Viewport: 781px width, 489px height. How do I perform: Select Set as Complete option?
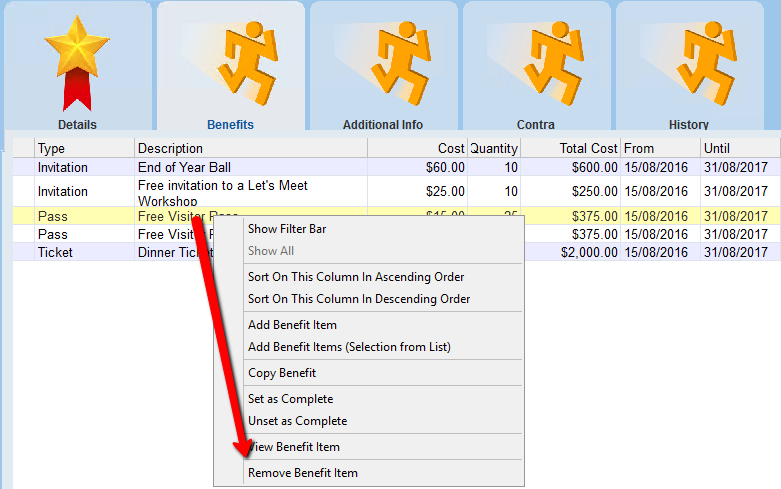click(x=291, y=399)
